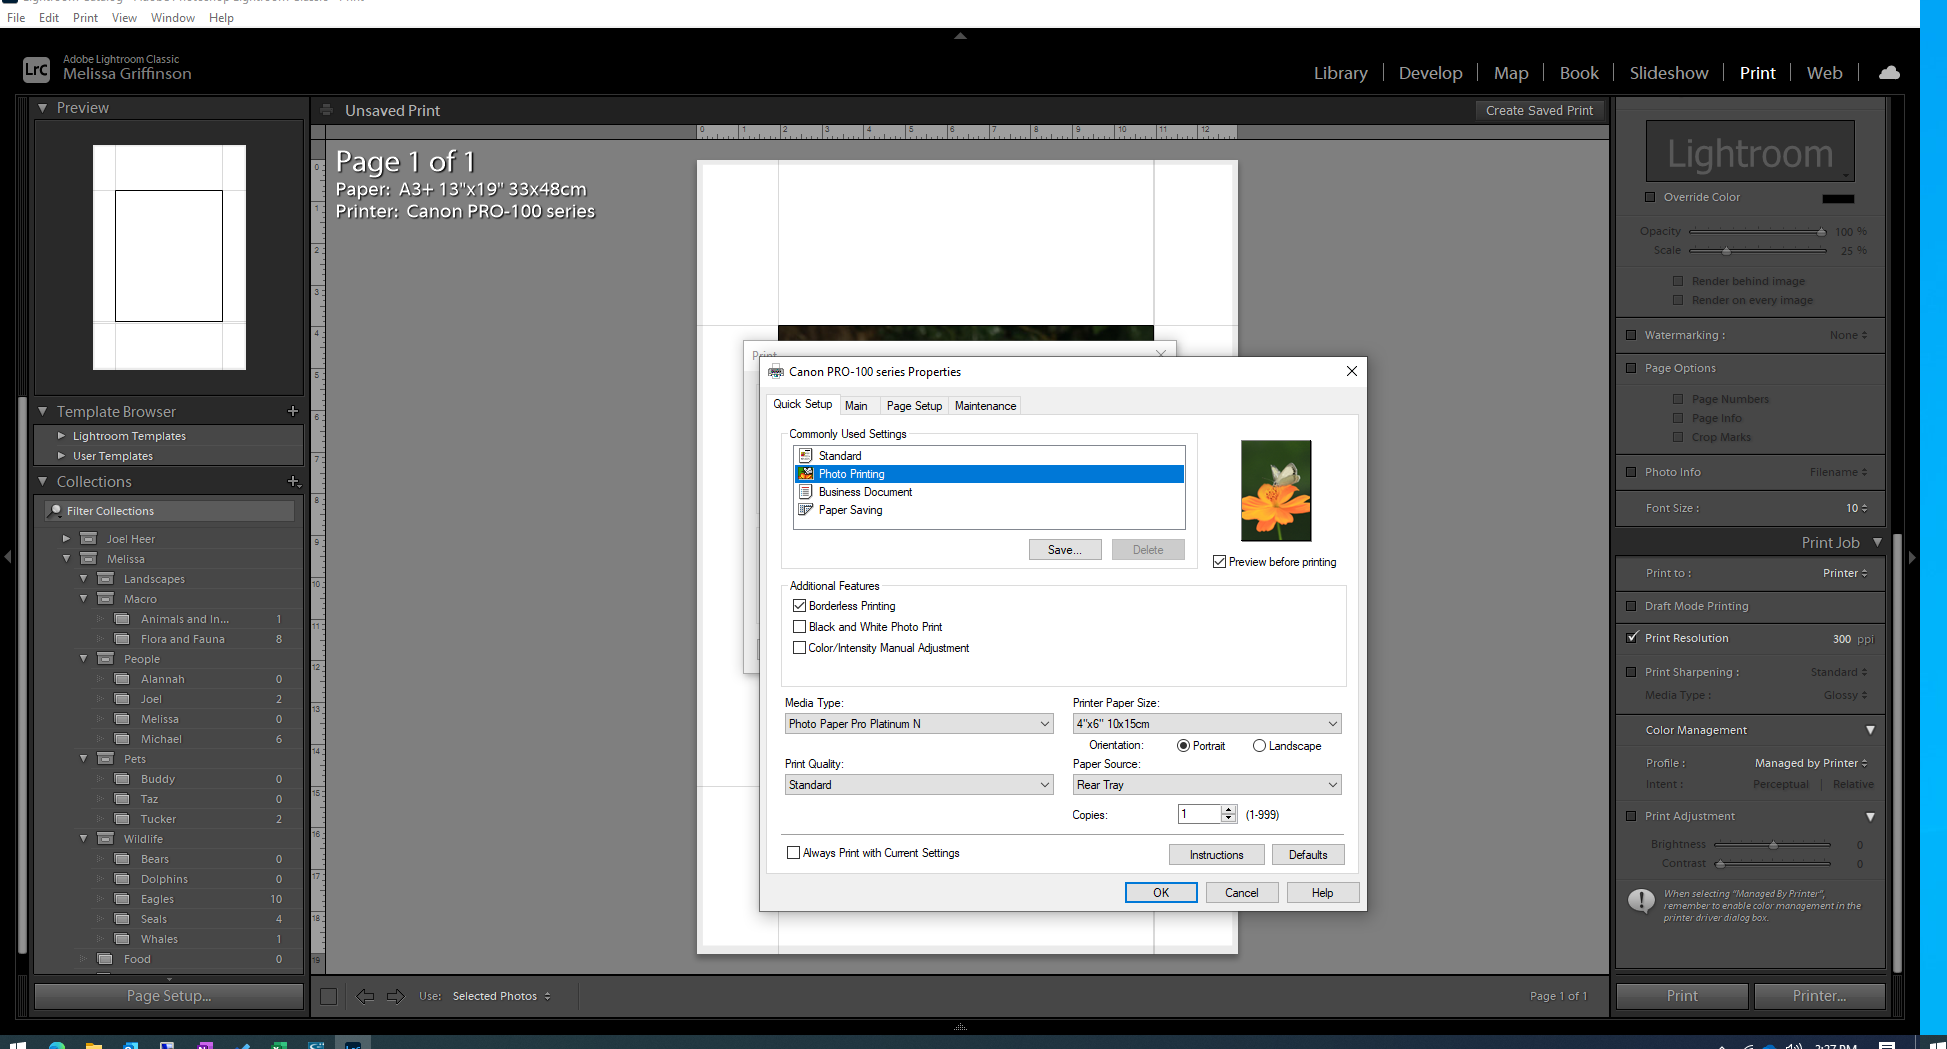Uncheck Borderless Printing option
The width and height of the screenshot is (1947, 1049).
coord(799,606)
